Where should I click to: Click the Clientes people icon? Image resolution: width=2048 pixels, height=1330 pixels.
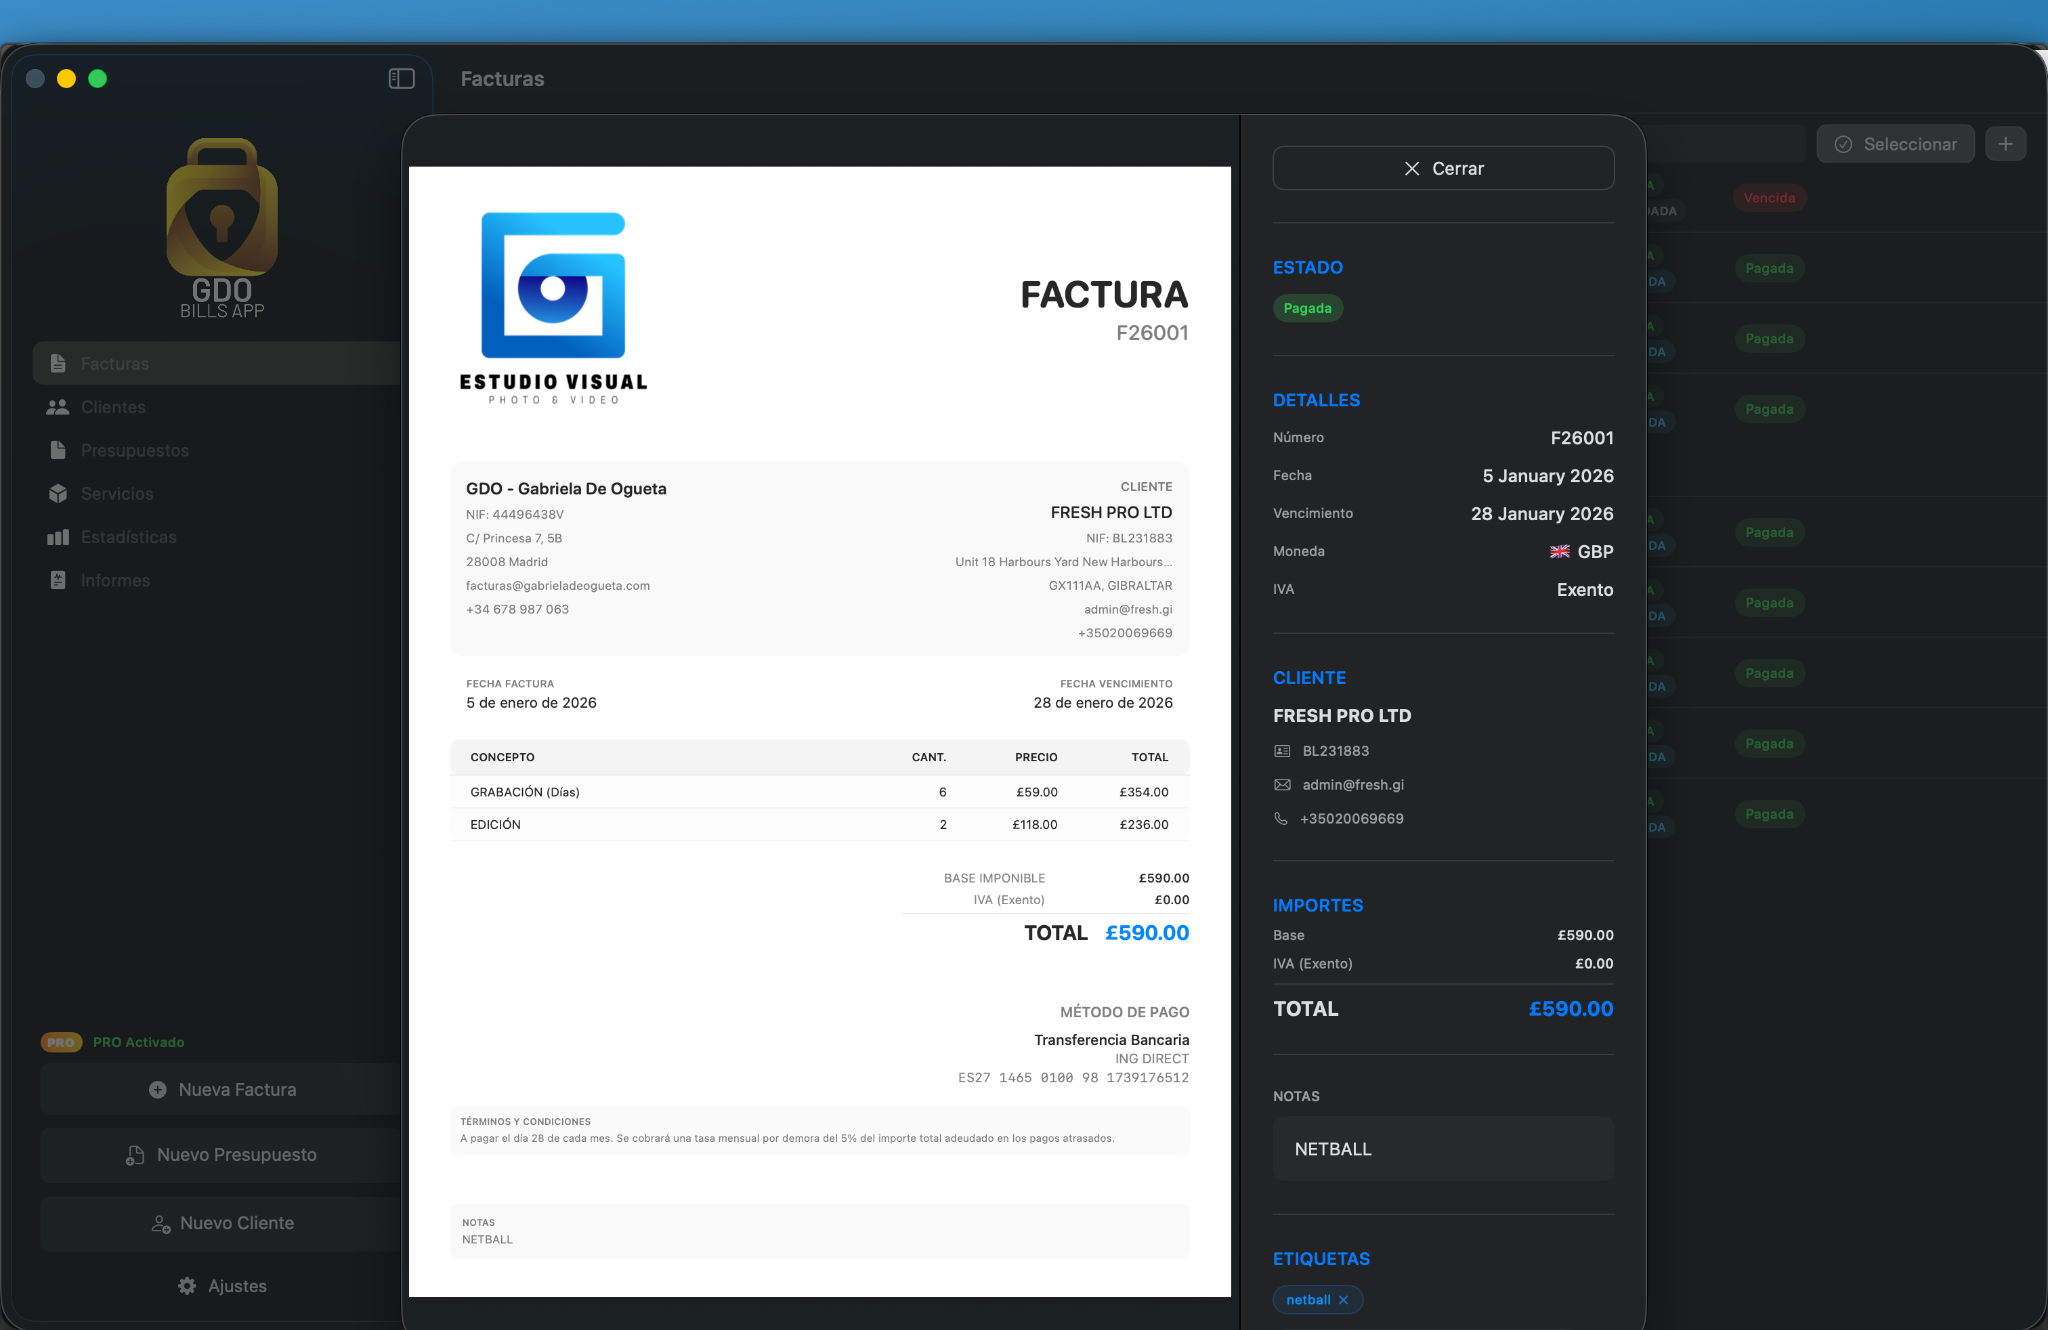tap(58, 407)
